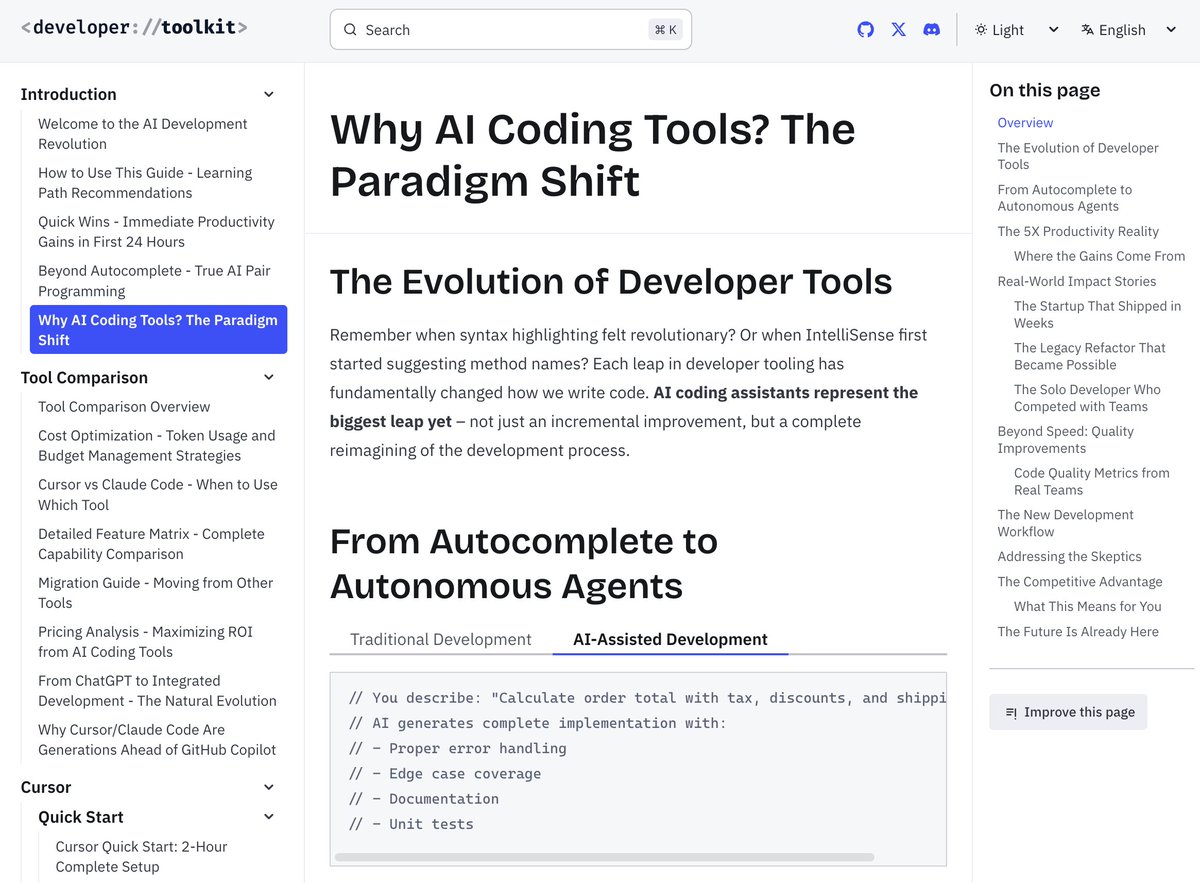This screenshot has height=883, width=1200.
Task: Open the X (Twitter) icon link
Action: tap(899, 30)
